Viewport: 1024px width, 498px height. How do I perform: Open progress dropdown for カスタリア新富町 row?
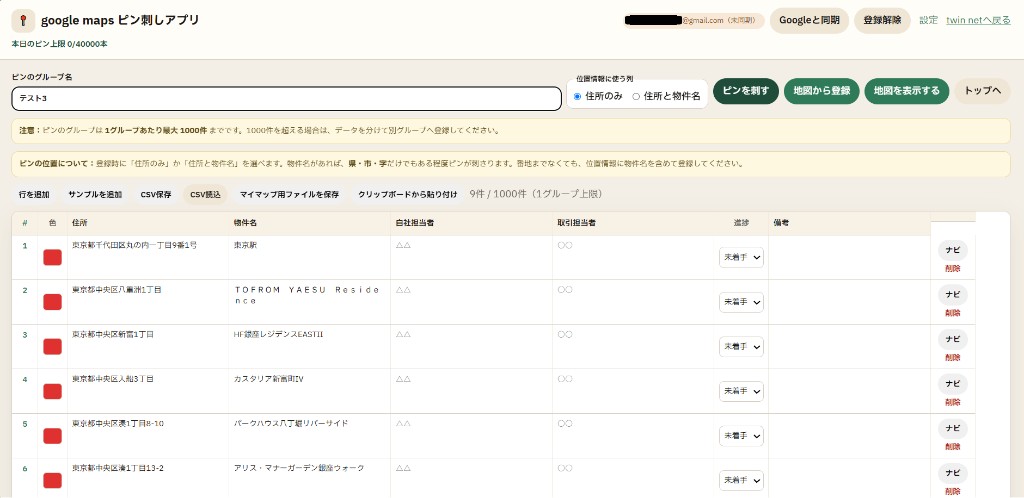741,392
